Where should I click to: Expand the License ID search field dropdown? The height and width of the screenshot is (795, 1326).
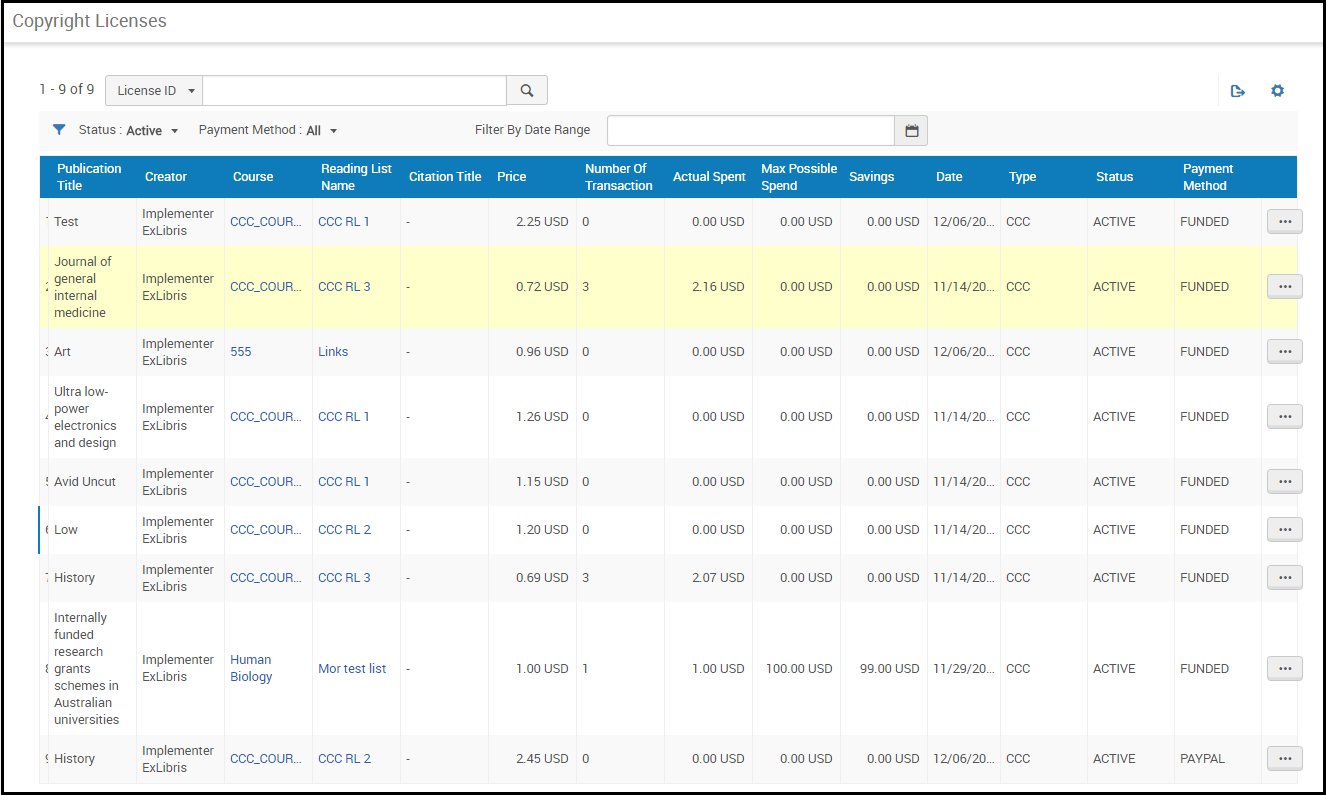point(154,91)
